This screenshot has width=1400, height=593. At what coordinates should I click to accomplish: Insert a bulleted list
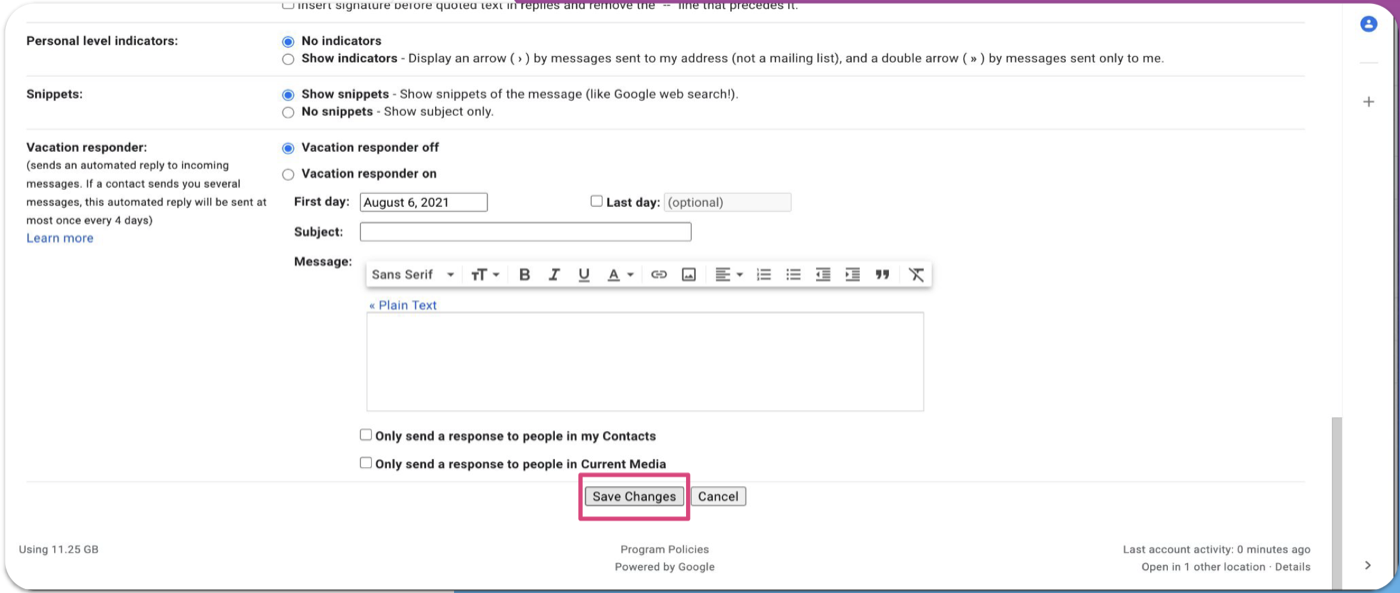793,275
